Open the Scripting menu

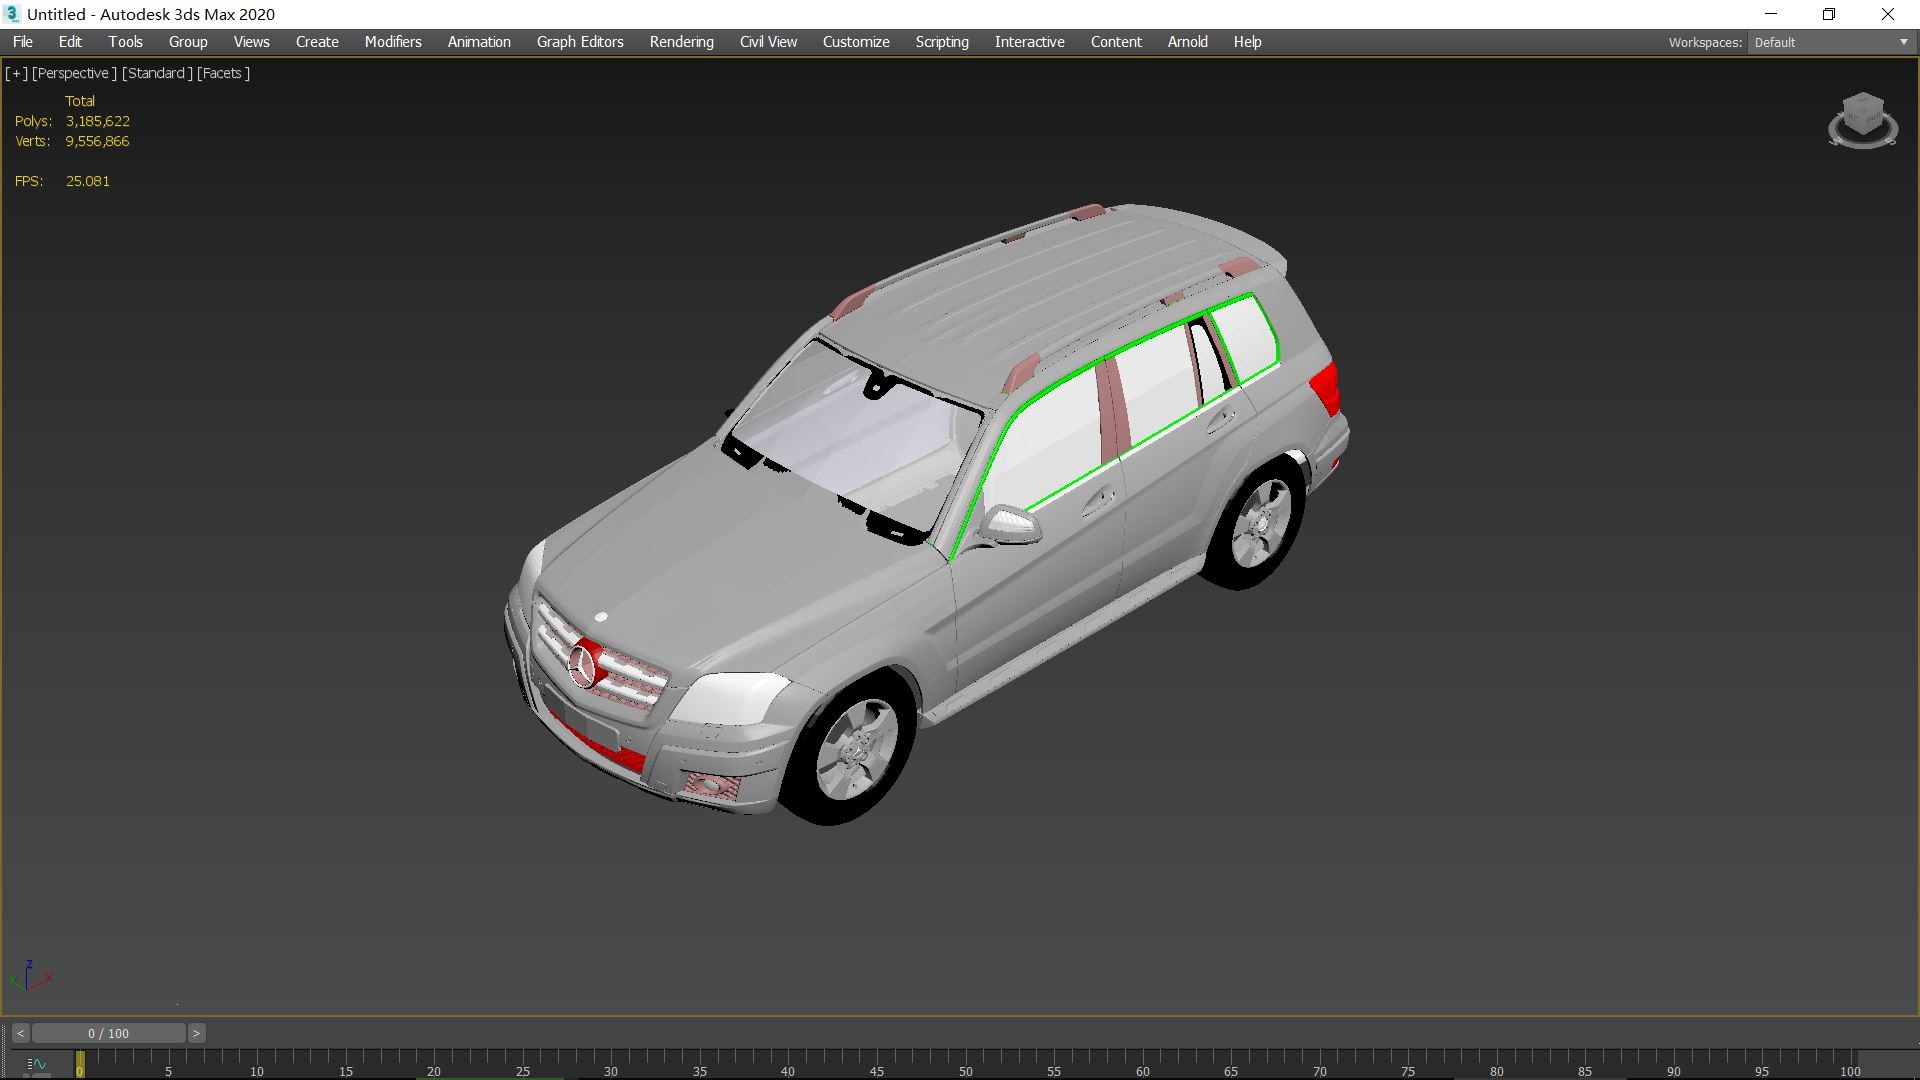click(942, 42)
